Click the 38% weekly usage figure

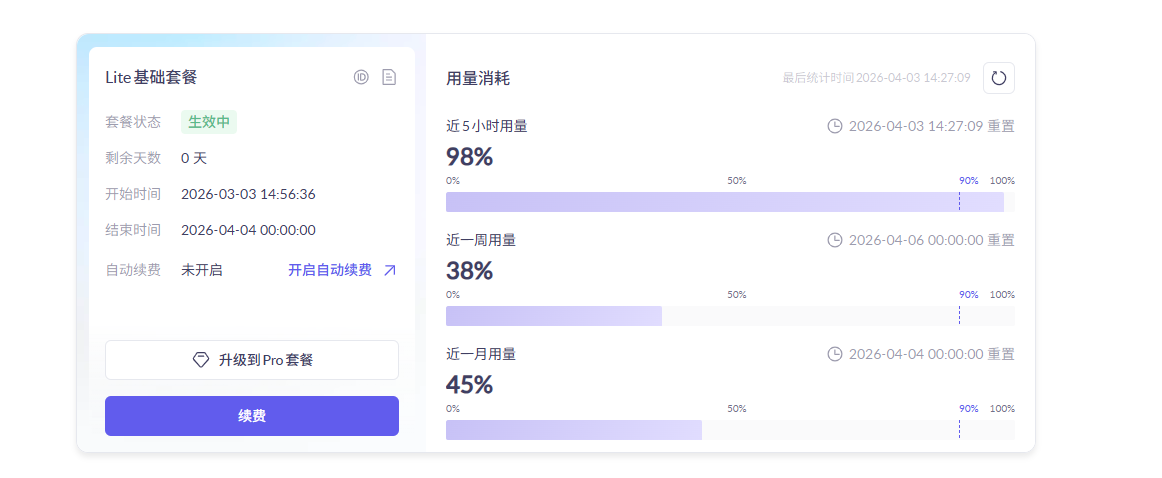pyautogui.click(x=469, y=271)
